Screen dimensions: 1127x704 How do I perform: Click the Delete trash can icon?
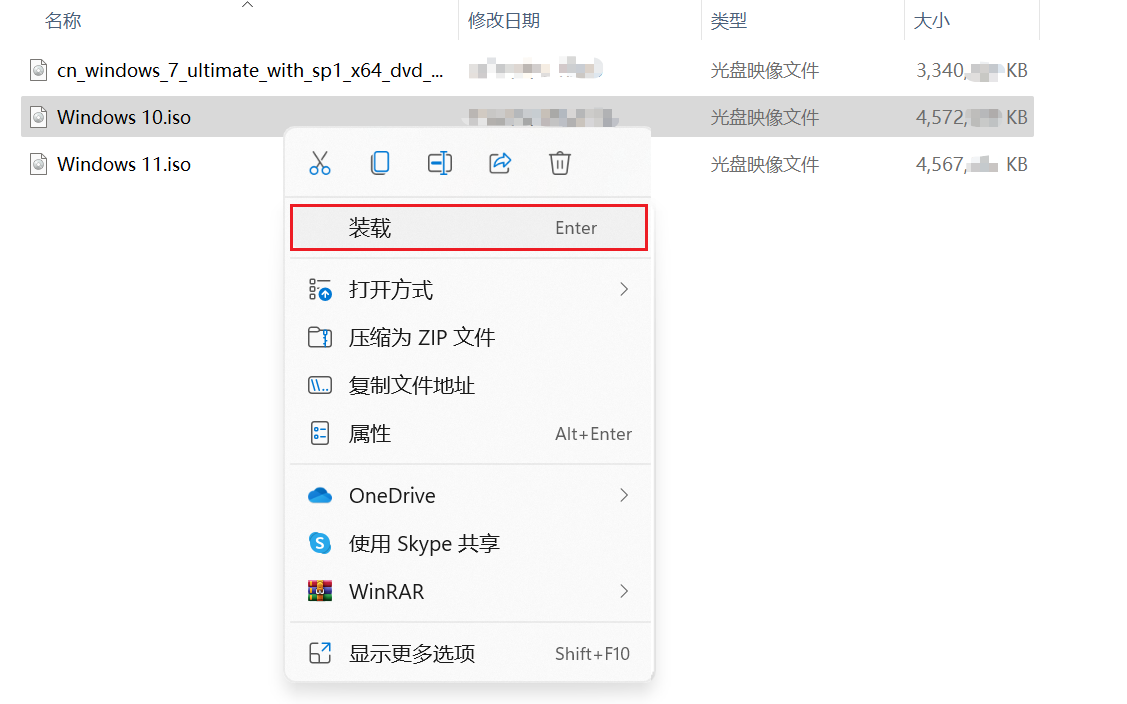[x=560, y=163]
